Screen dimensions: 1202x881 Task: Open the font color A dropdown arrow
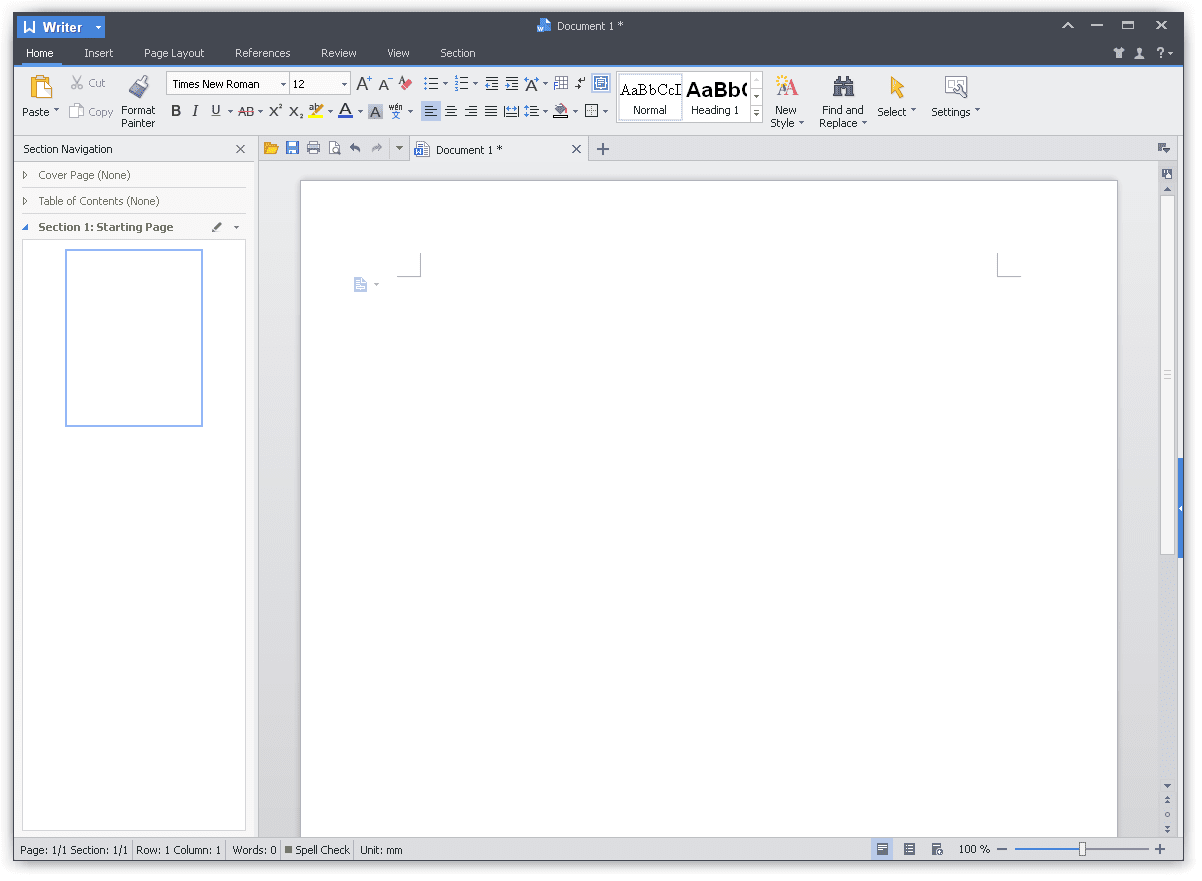tap(360, 111)
